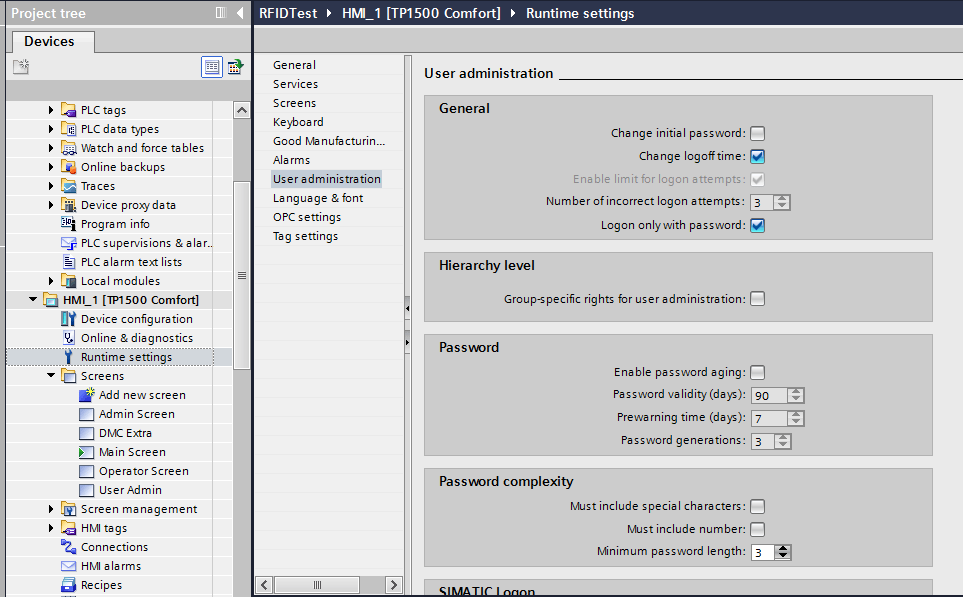Click Prewarning time days input field
The height and width of the screenshot is (597, 963).
tap(770, 419)
